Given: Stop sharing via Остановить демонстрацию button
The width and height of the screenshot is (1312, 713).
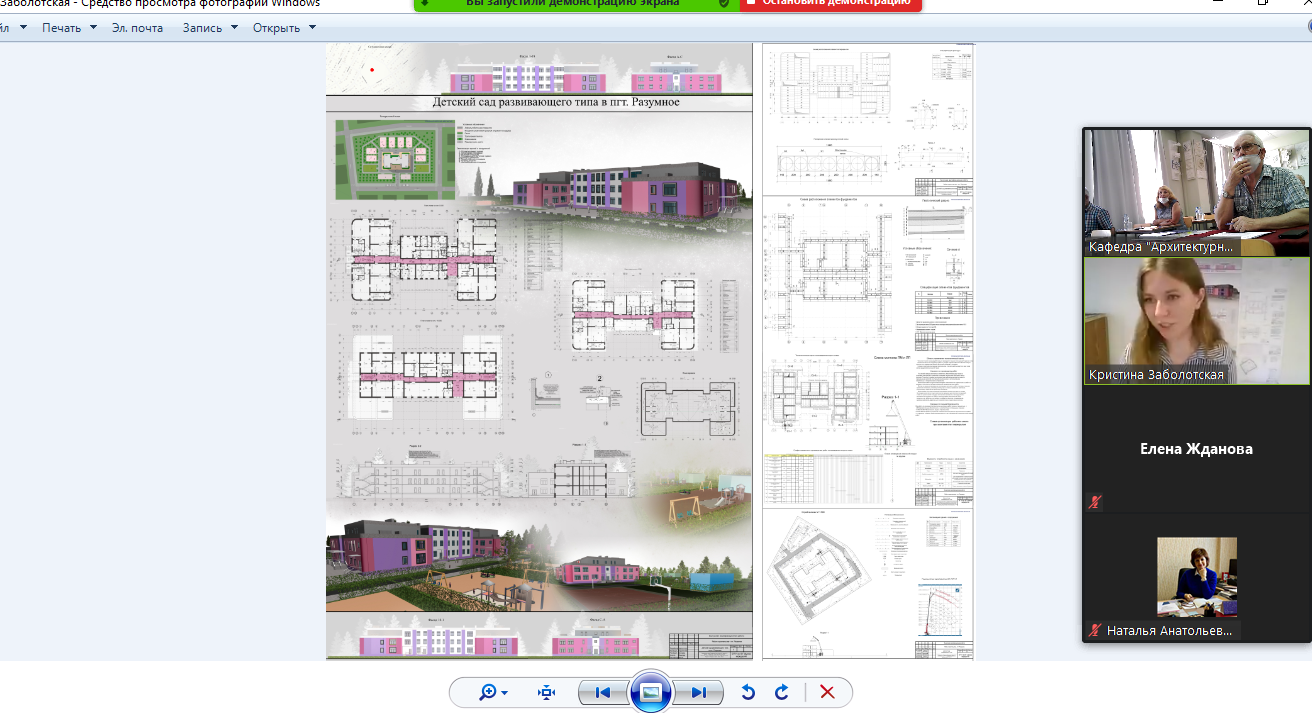Looking at the screenshot, I should pyautogui.click(x=831, y=4).
